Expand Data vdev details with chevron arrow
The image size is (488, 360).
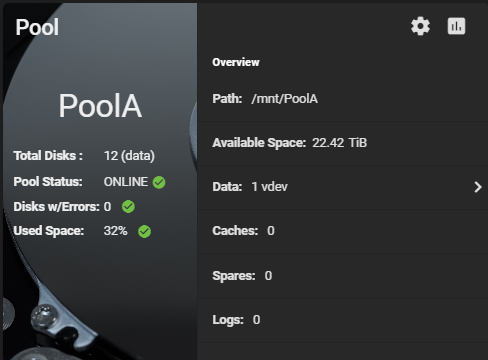point(478,187)
